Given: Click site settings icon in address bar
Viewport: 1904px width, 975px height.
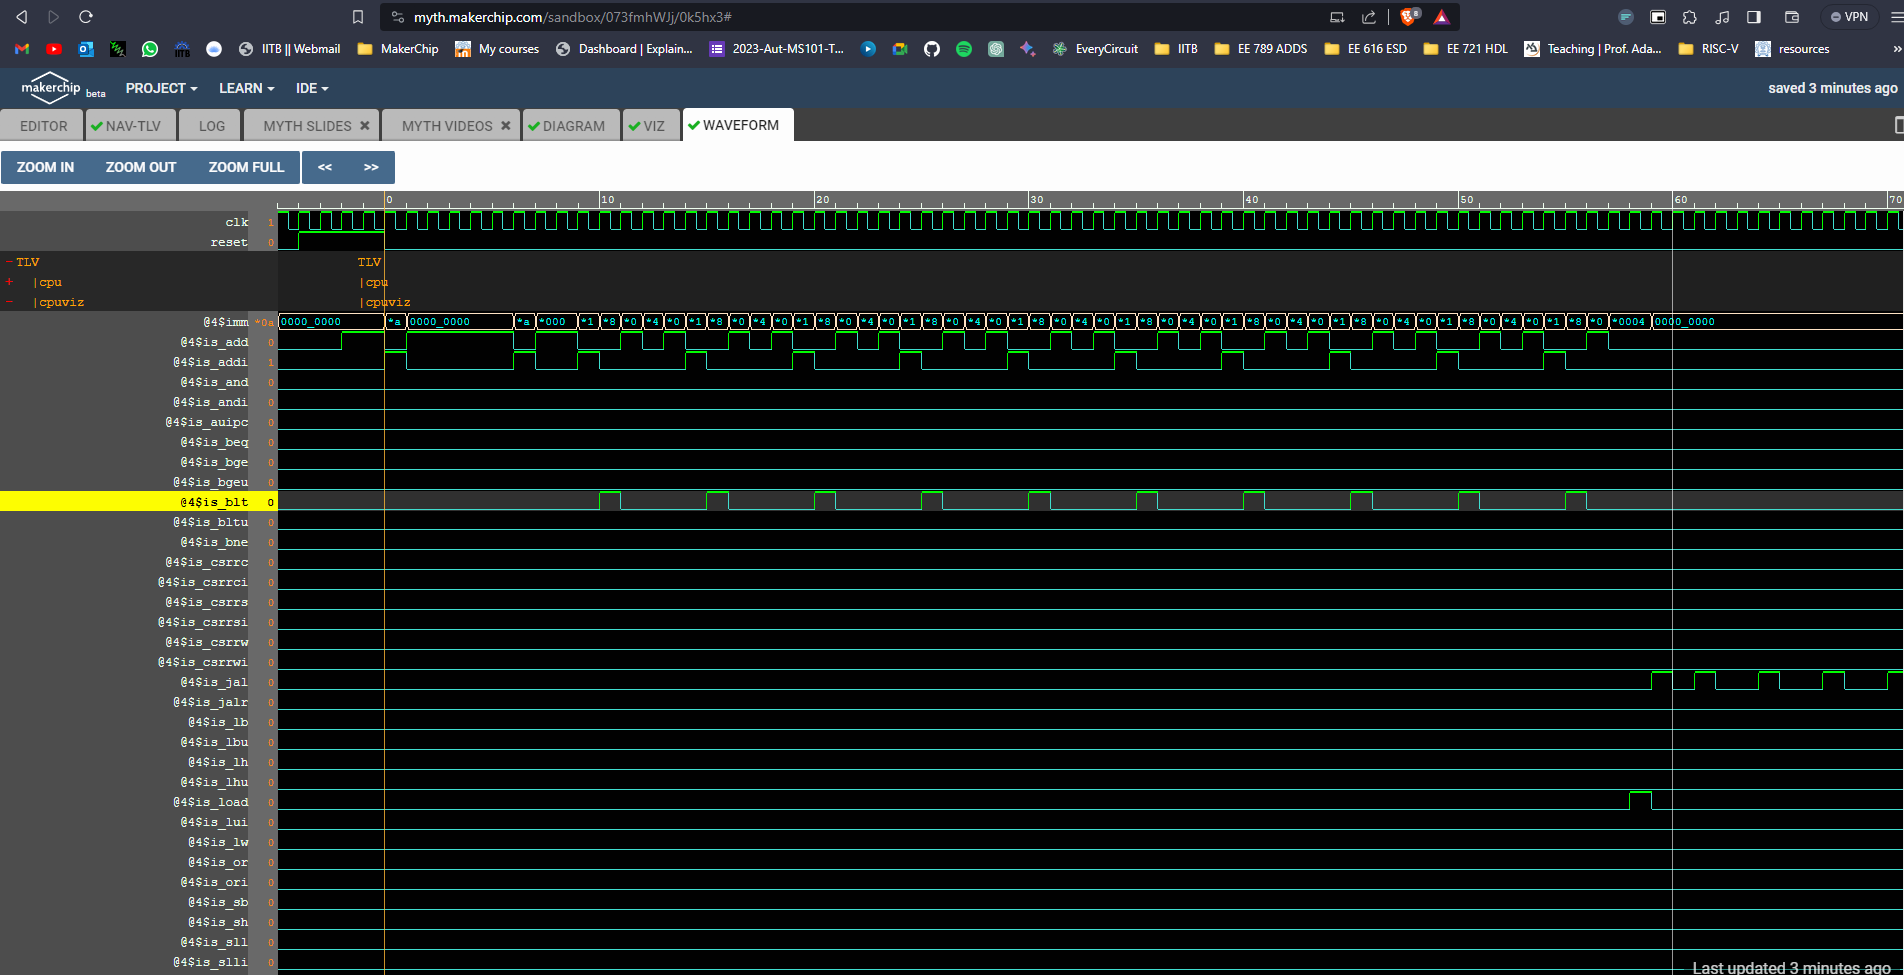Looking at the screenshot, I should 397,17.
